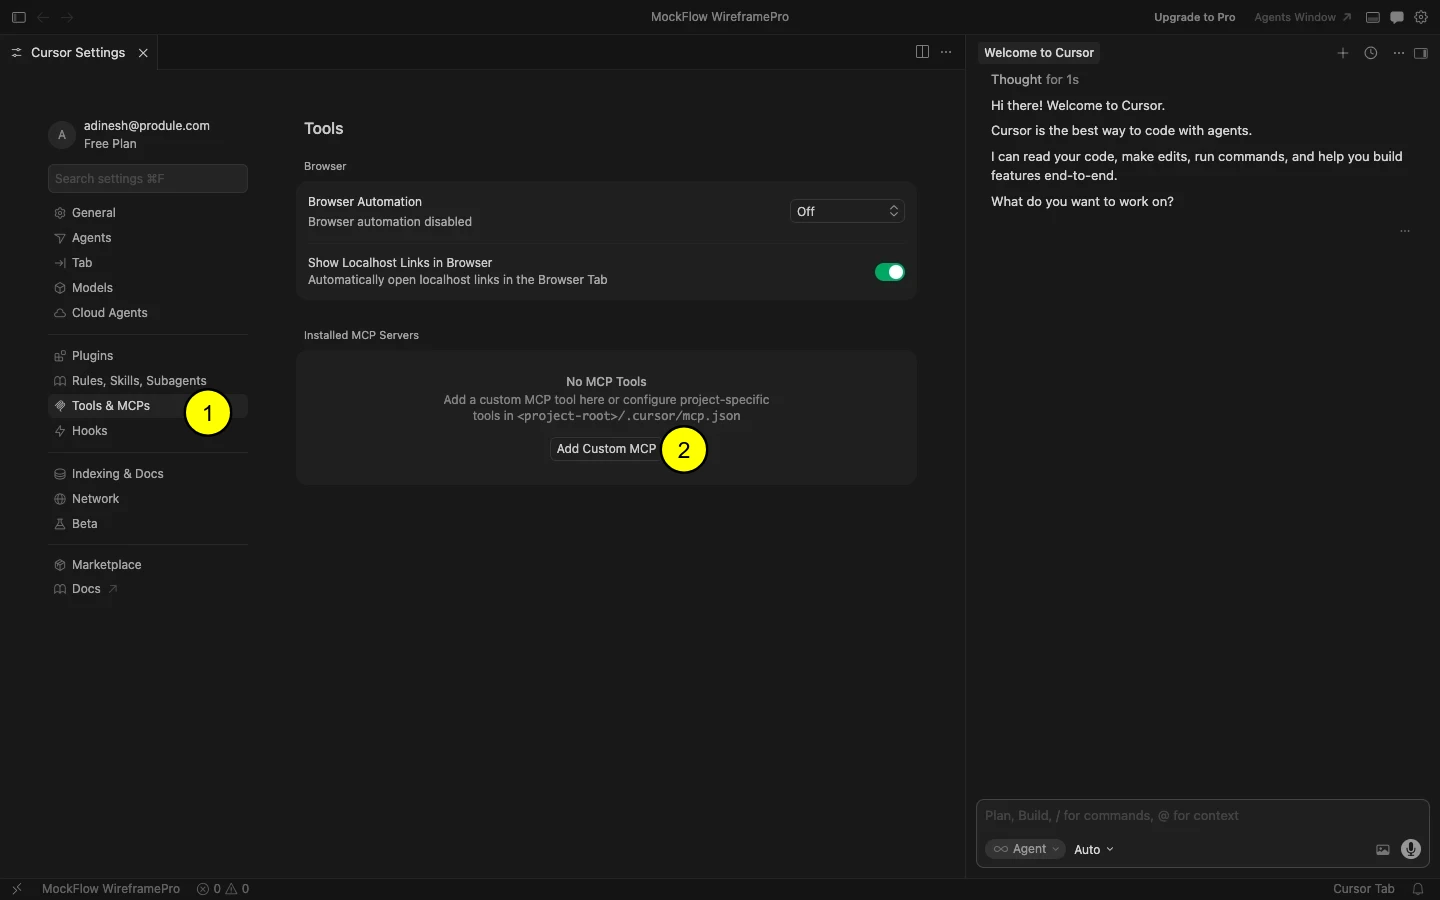The width and height of the screenshot is (1440, 900).
Task: Focus the chat prompt input box
Action: 1202,816
